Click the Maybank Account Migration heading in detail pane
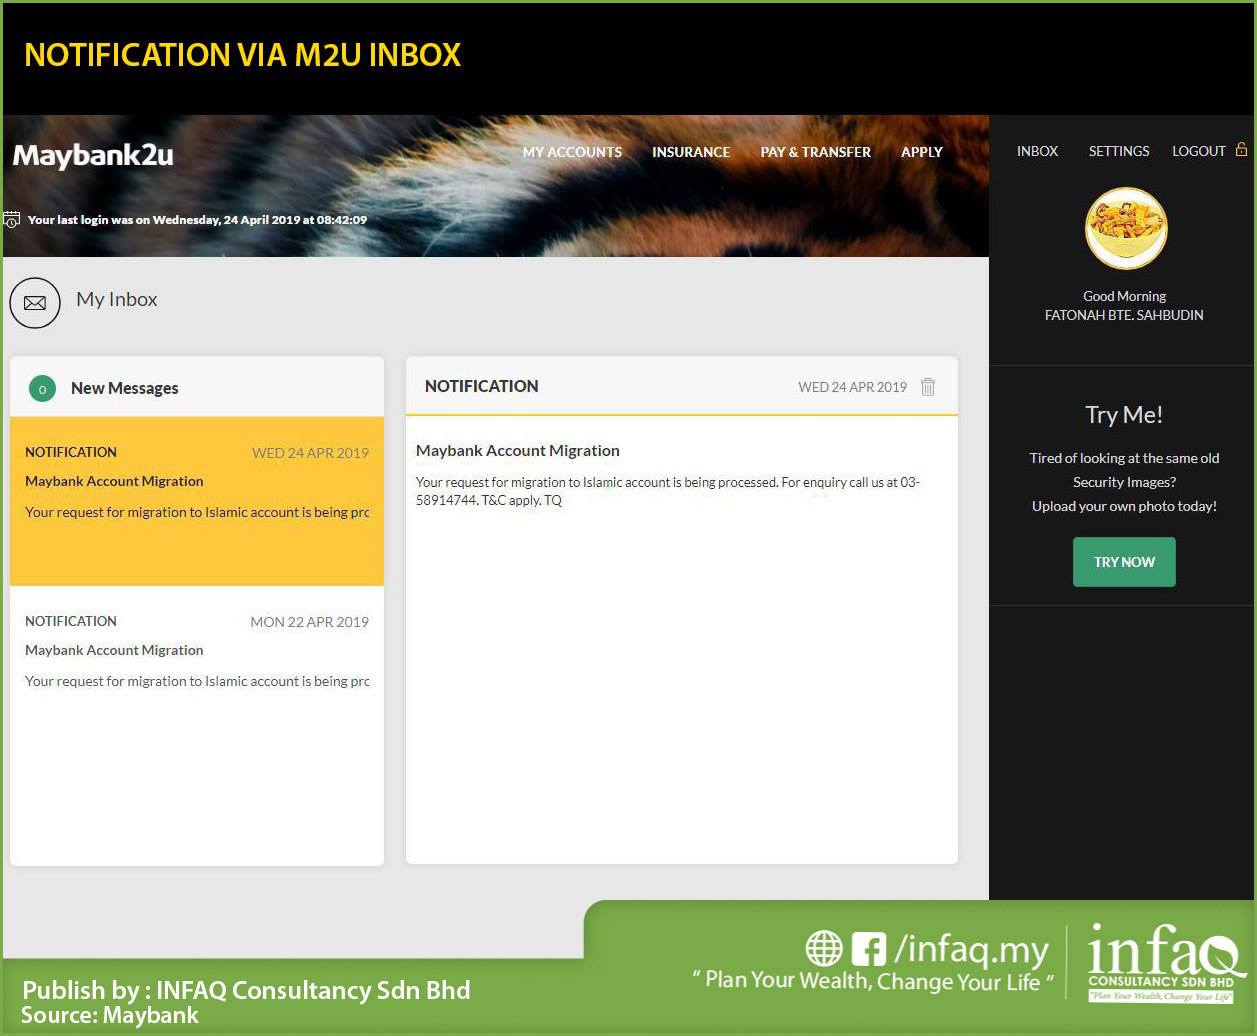This screenshot has height=1036, width=1257. tap(518, 451)
